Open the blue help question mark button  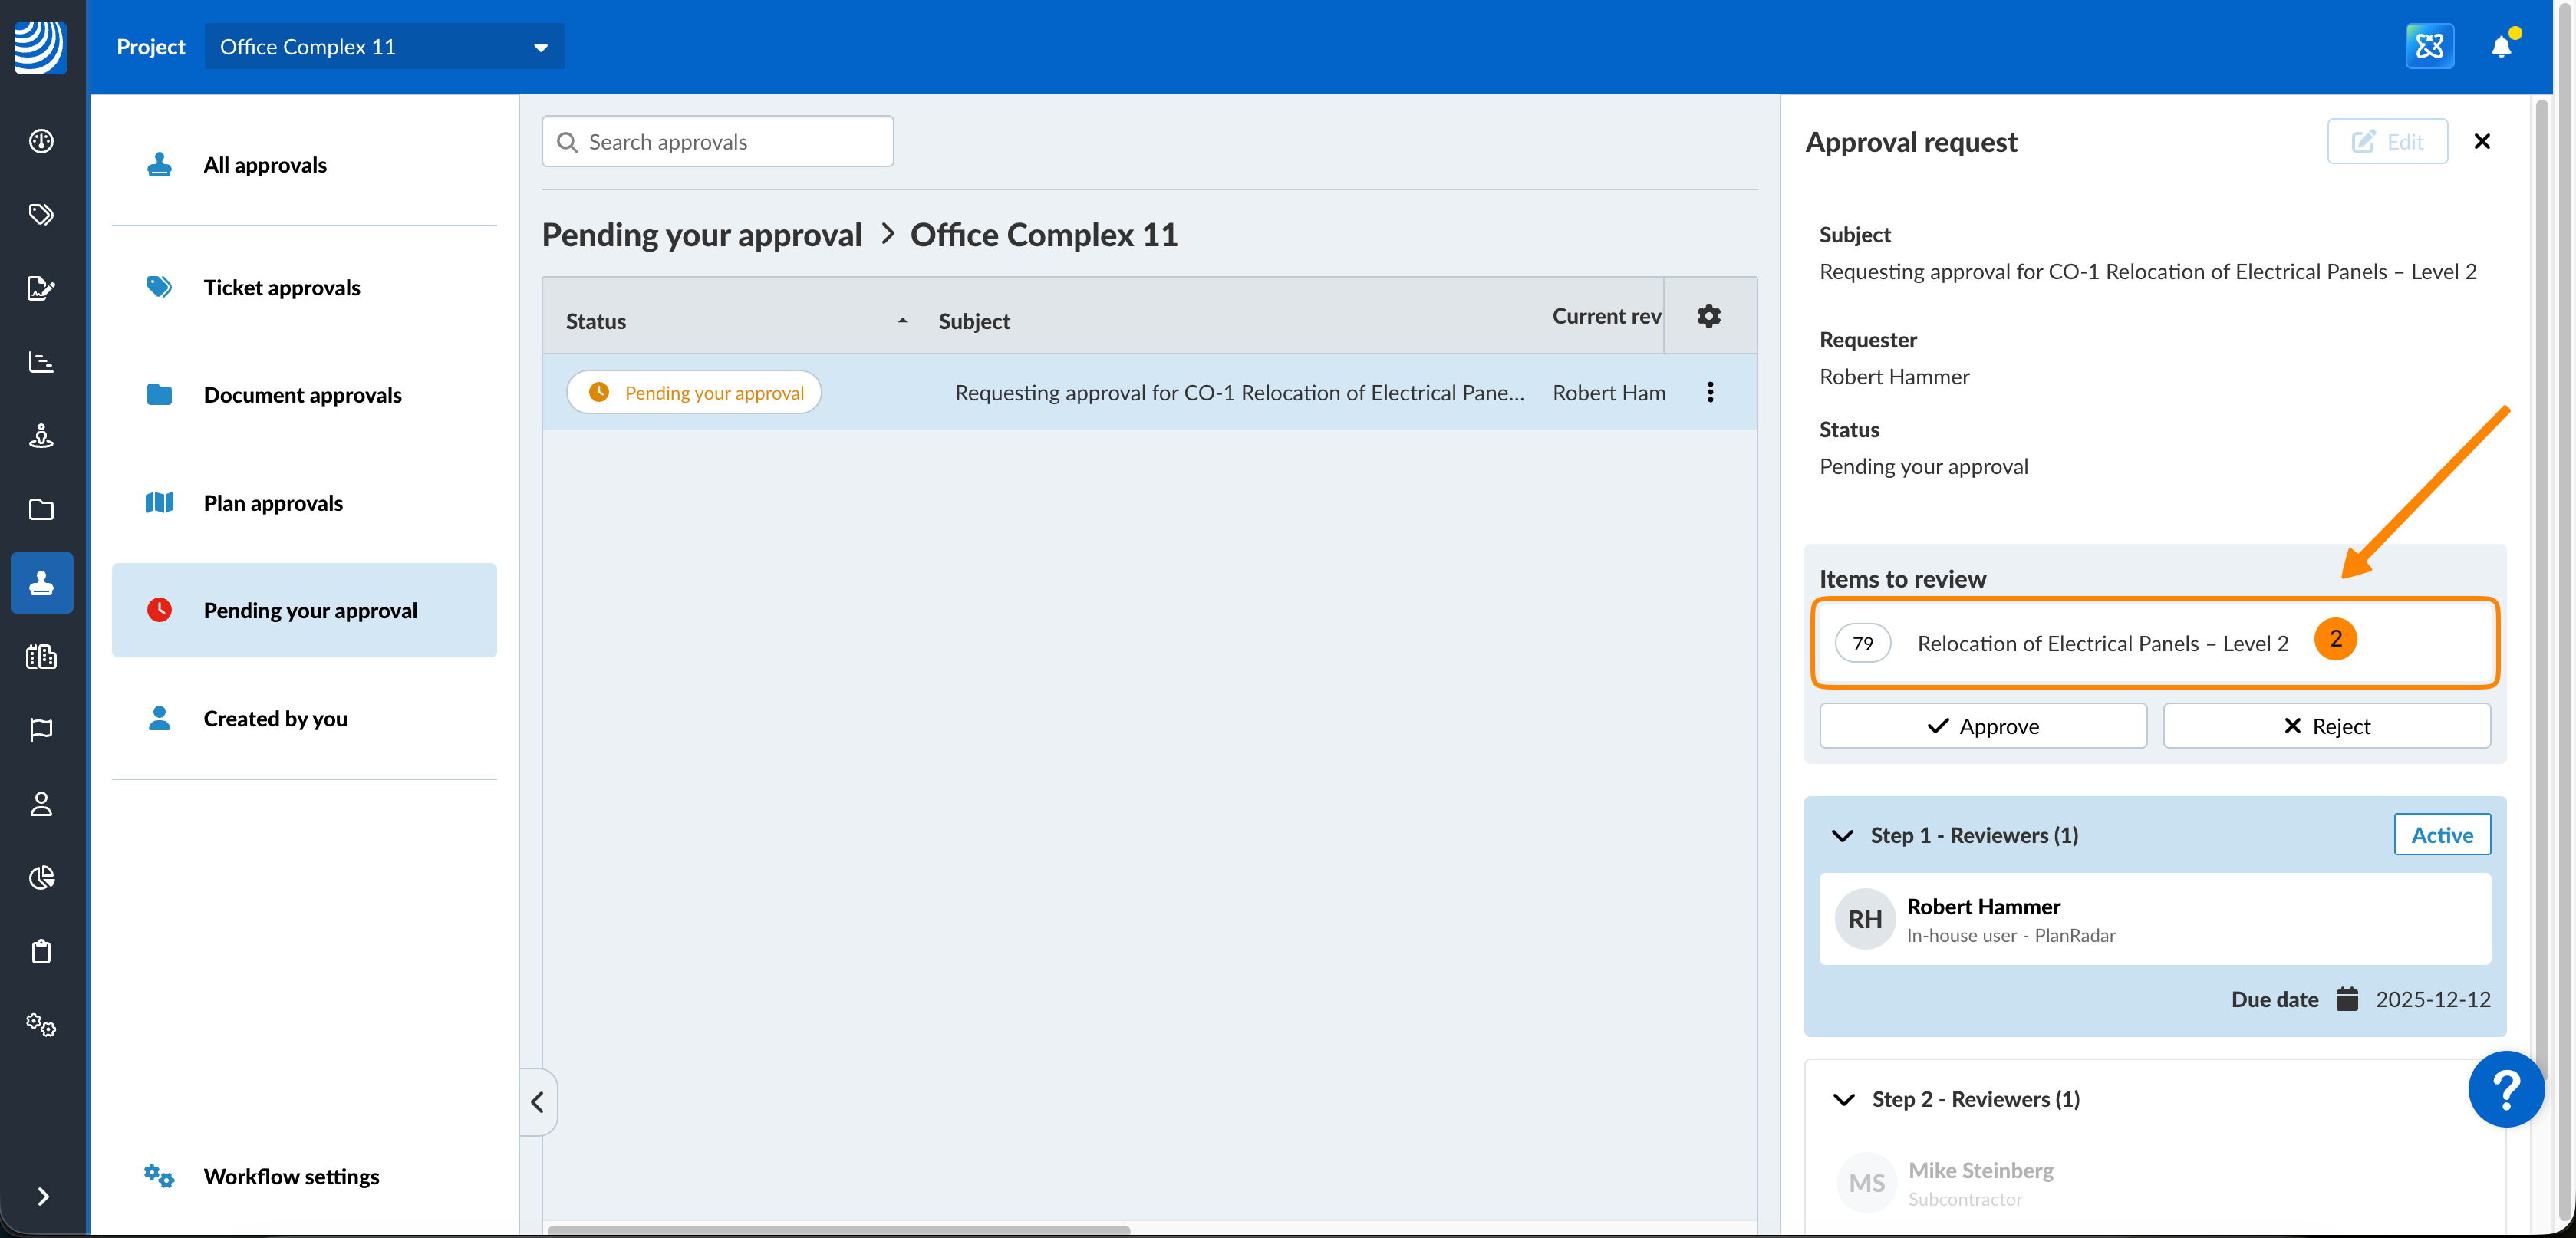coord(2505,1089)
